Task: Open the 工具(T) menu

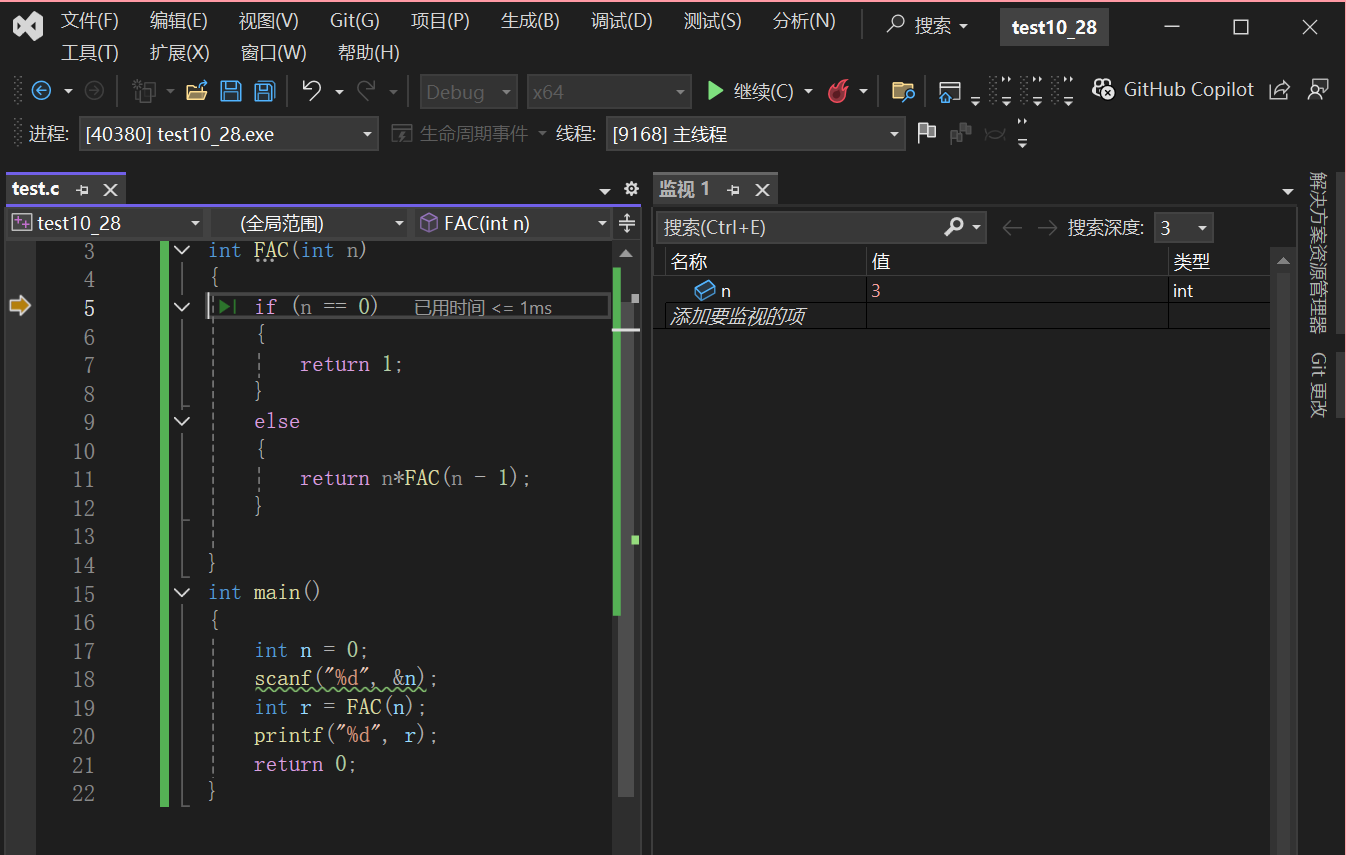Action: click(90, 53)
